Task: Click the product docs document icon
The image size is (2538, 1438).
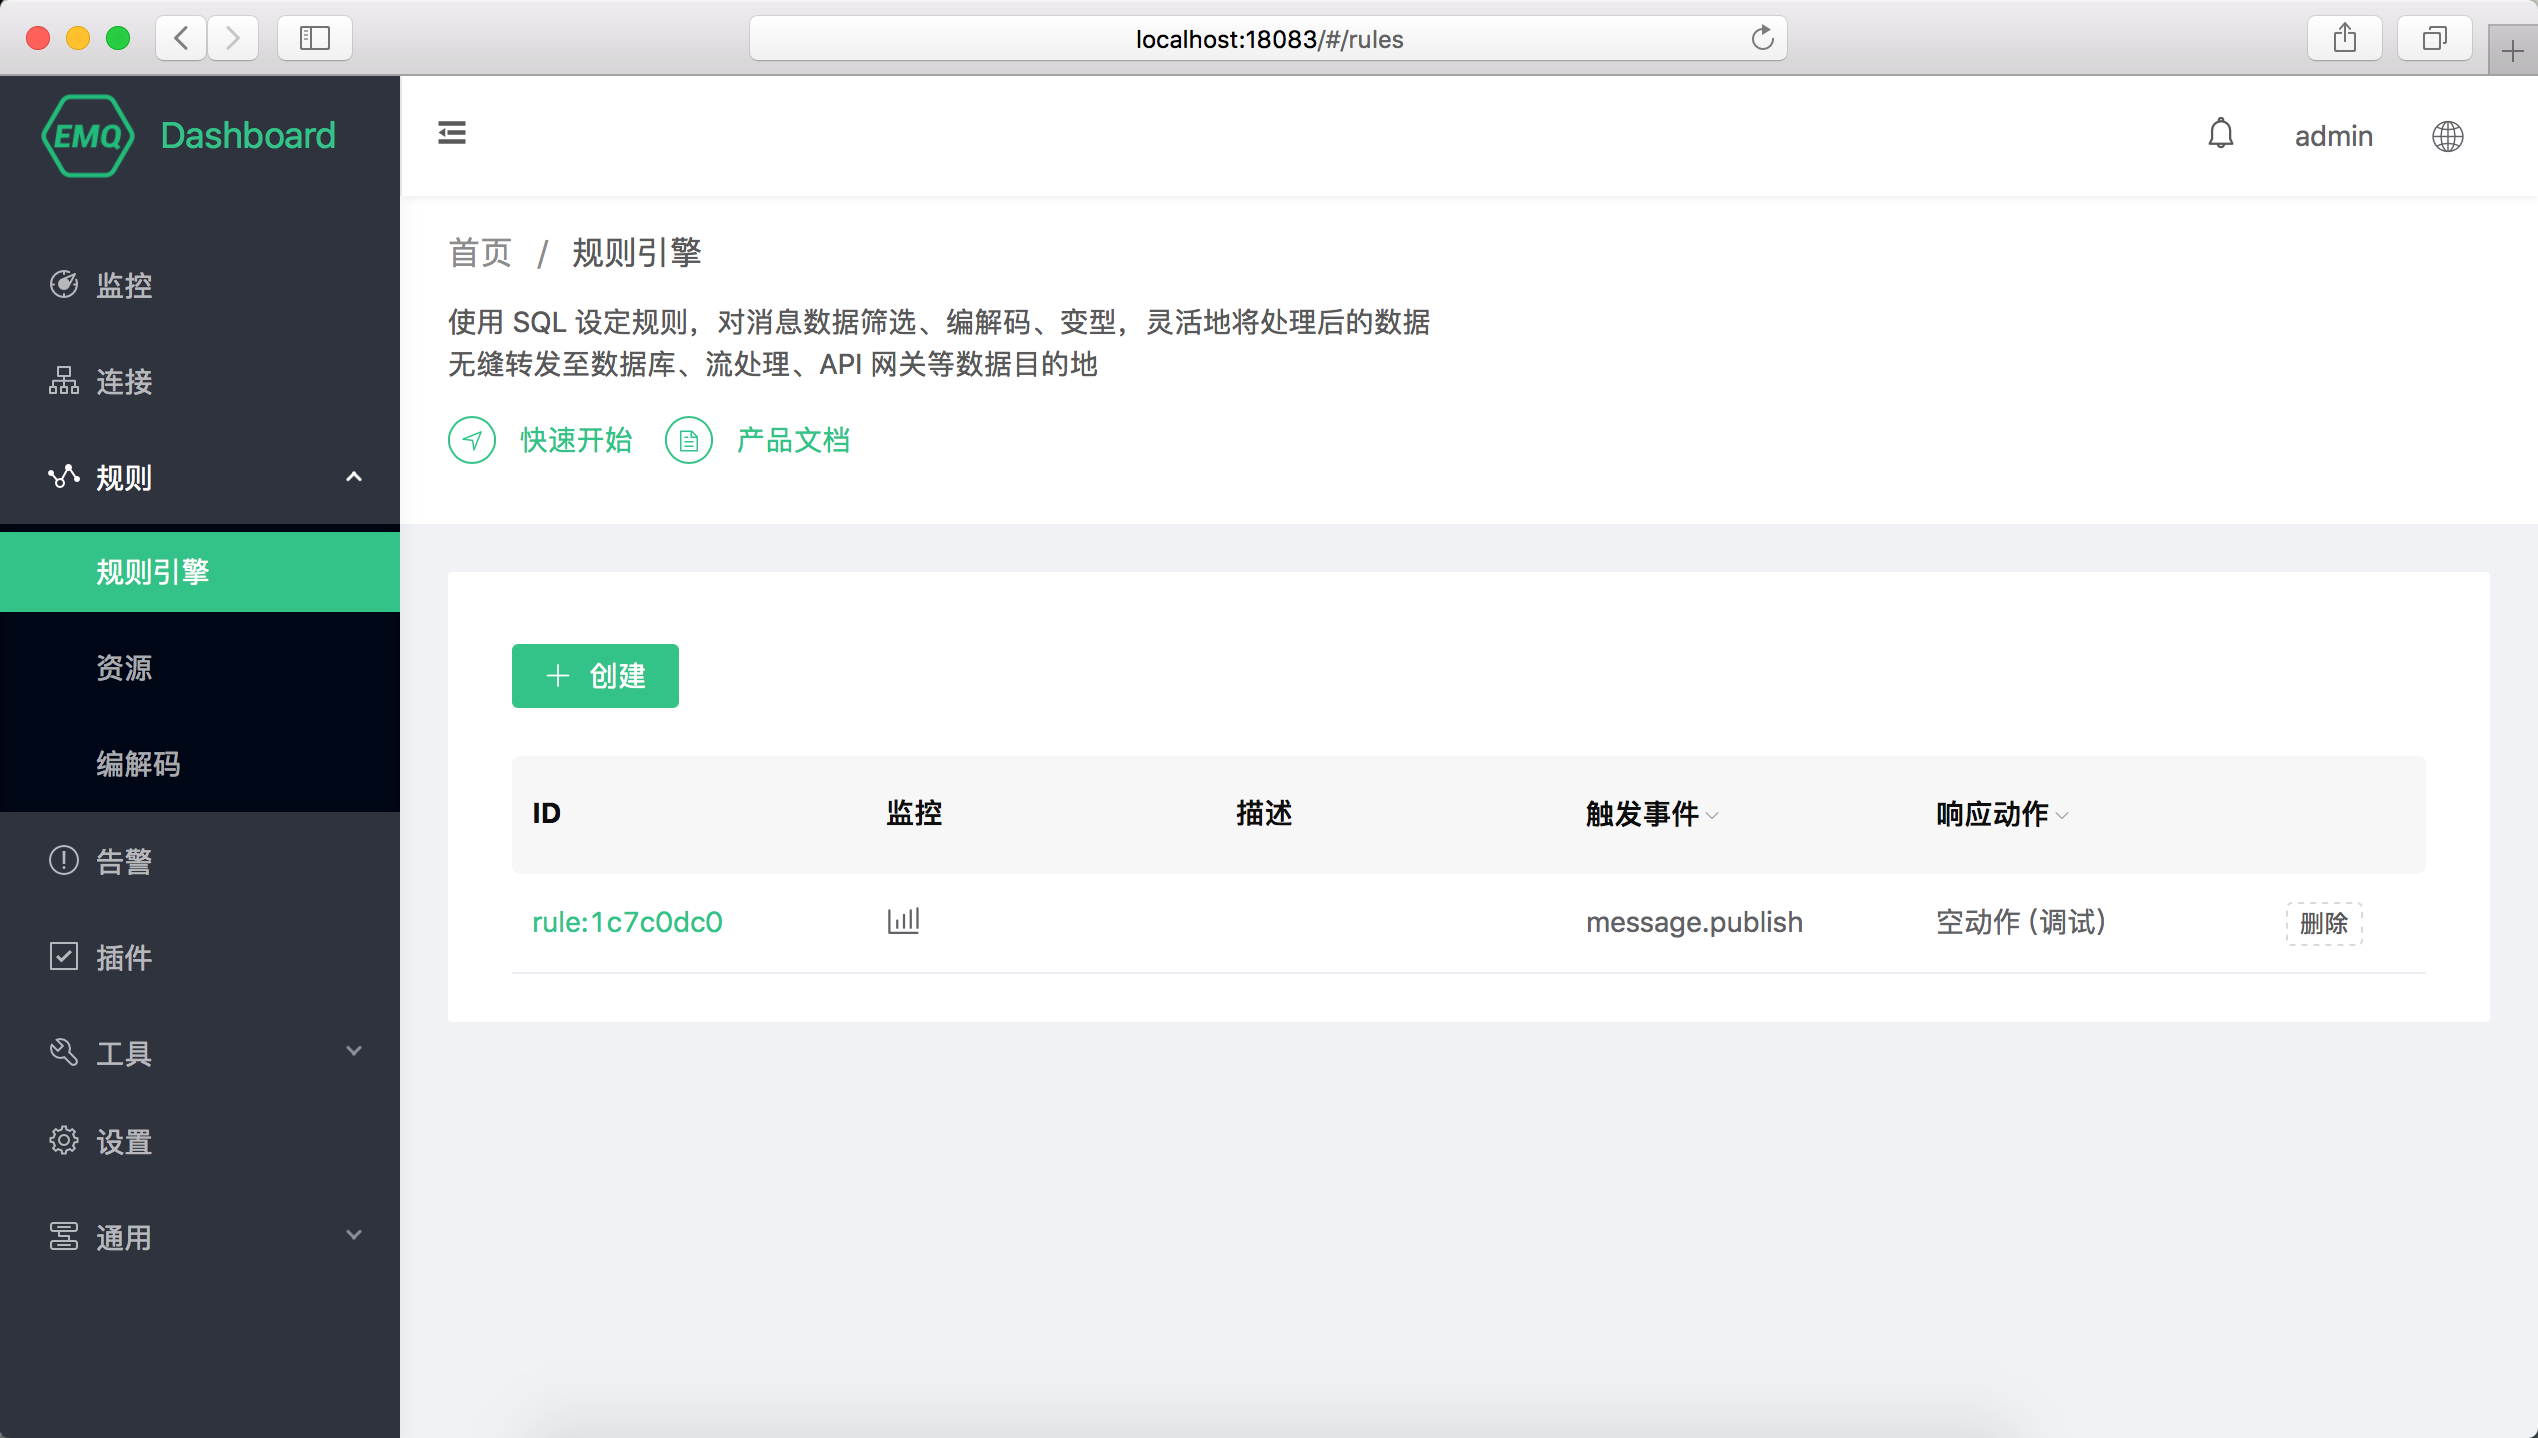Action: tap(689, 440)
